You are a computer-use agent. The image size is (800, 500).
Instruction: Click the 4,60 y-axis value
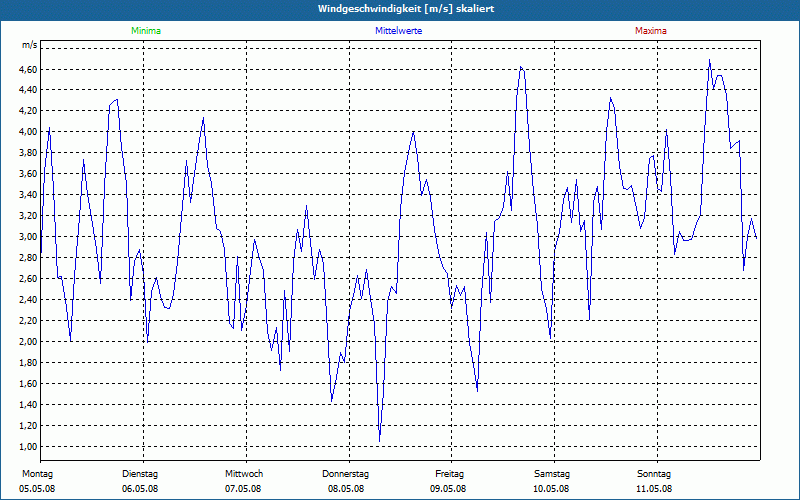(x=30, y=69)
